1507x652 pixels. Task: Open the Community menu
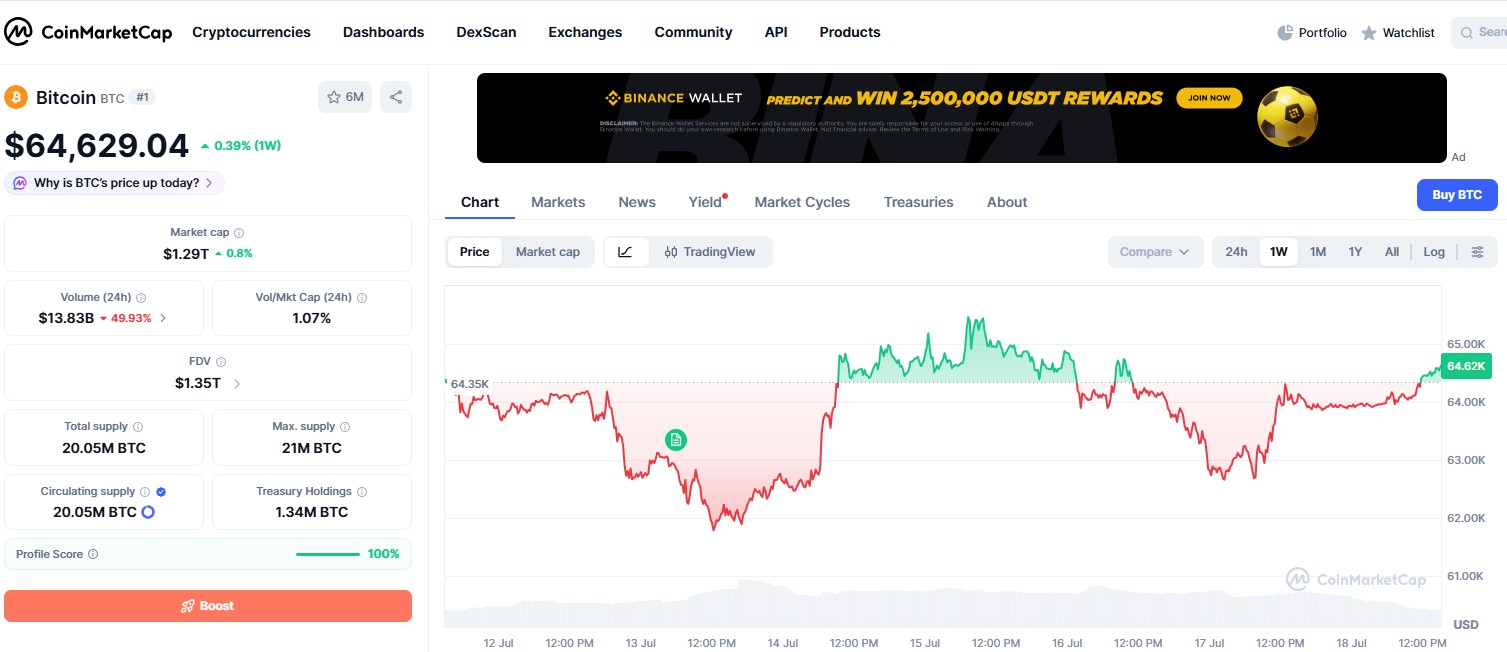[x=693, y=32]
